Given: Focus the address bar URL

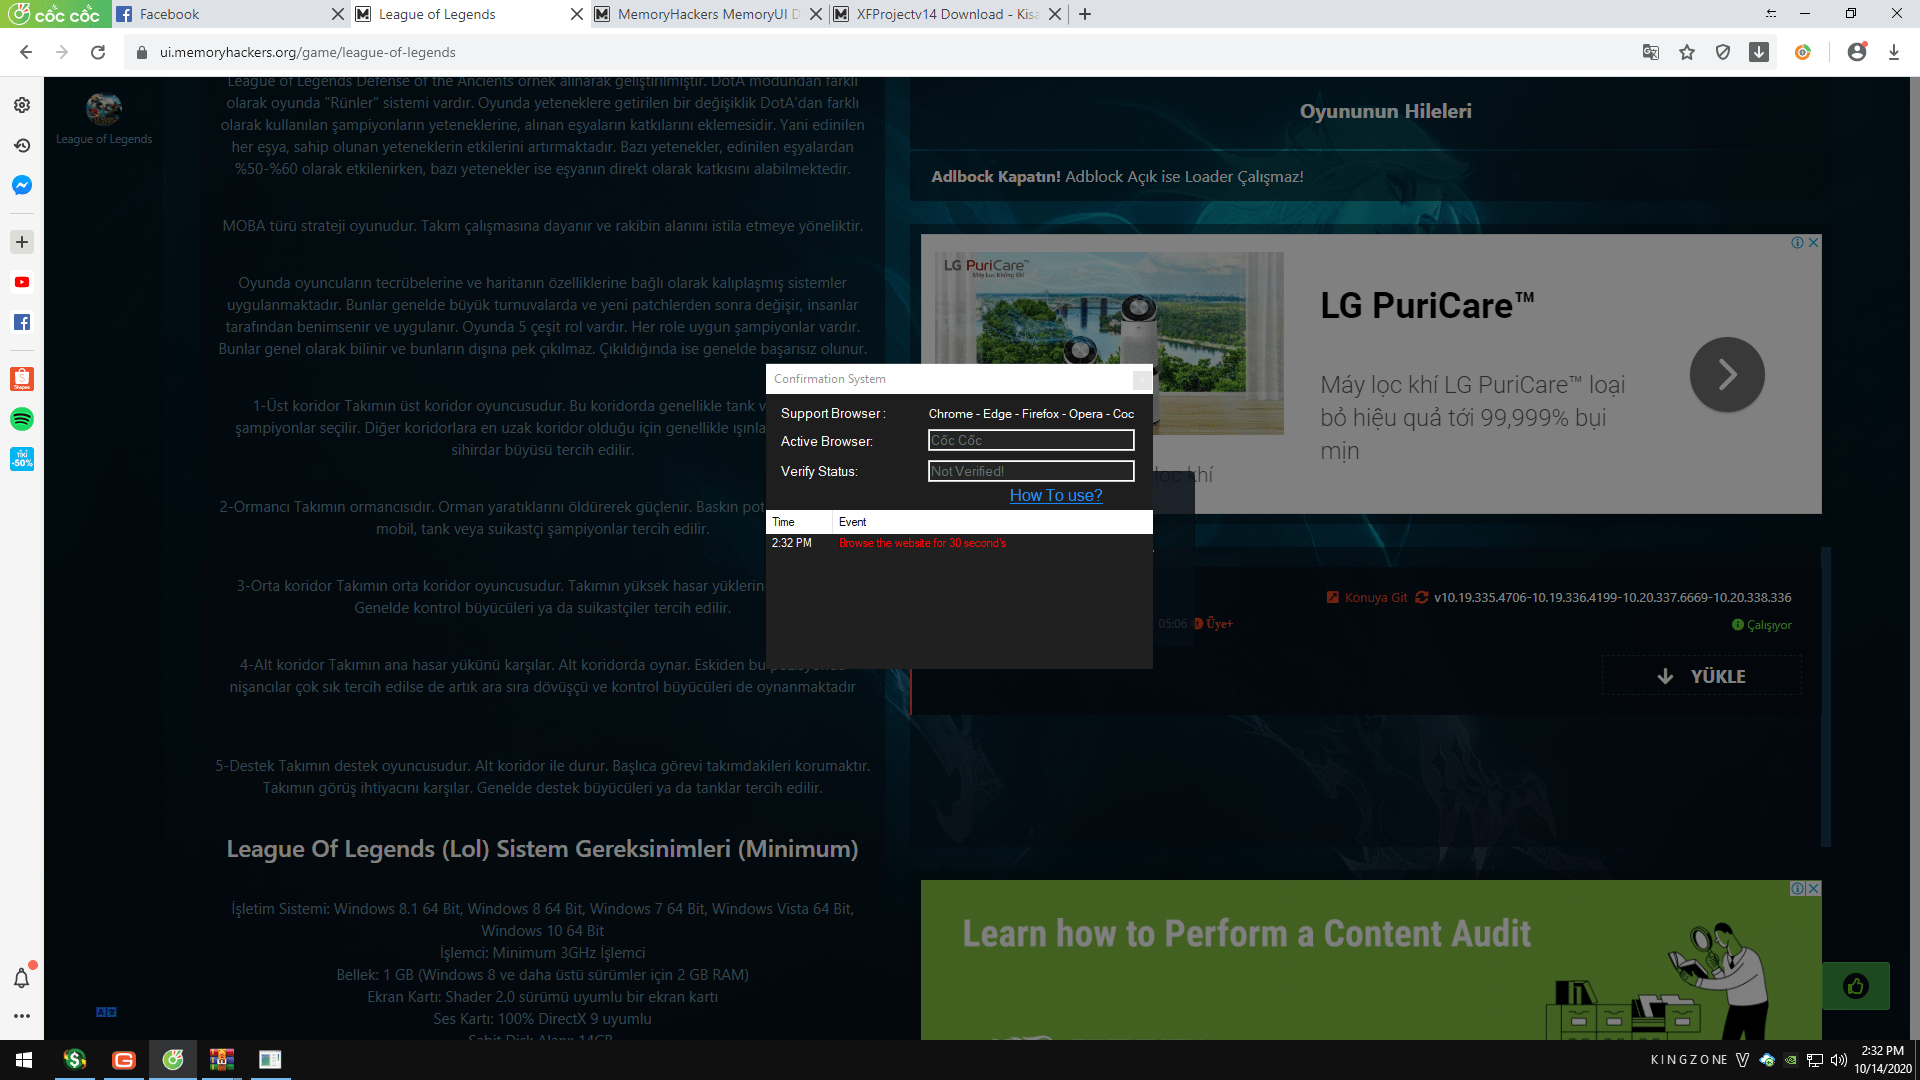Looking at the screenshot, I should (307, 52).
